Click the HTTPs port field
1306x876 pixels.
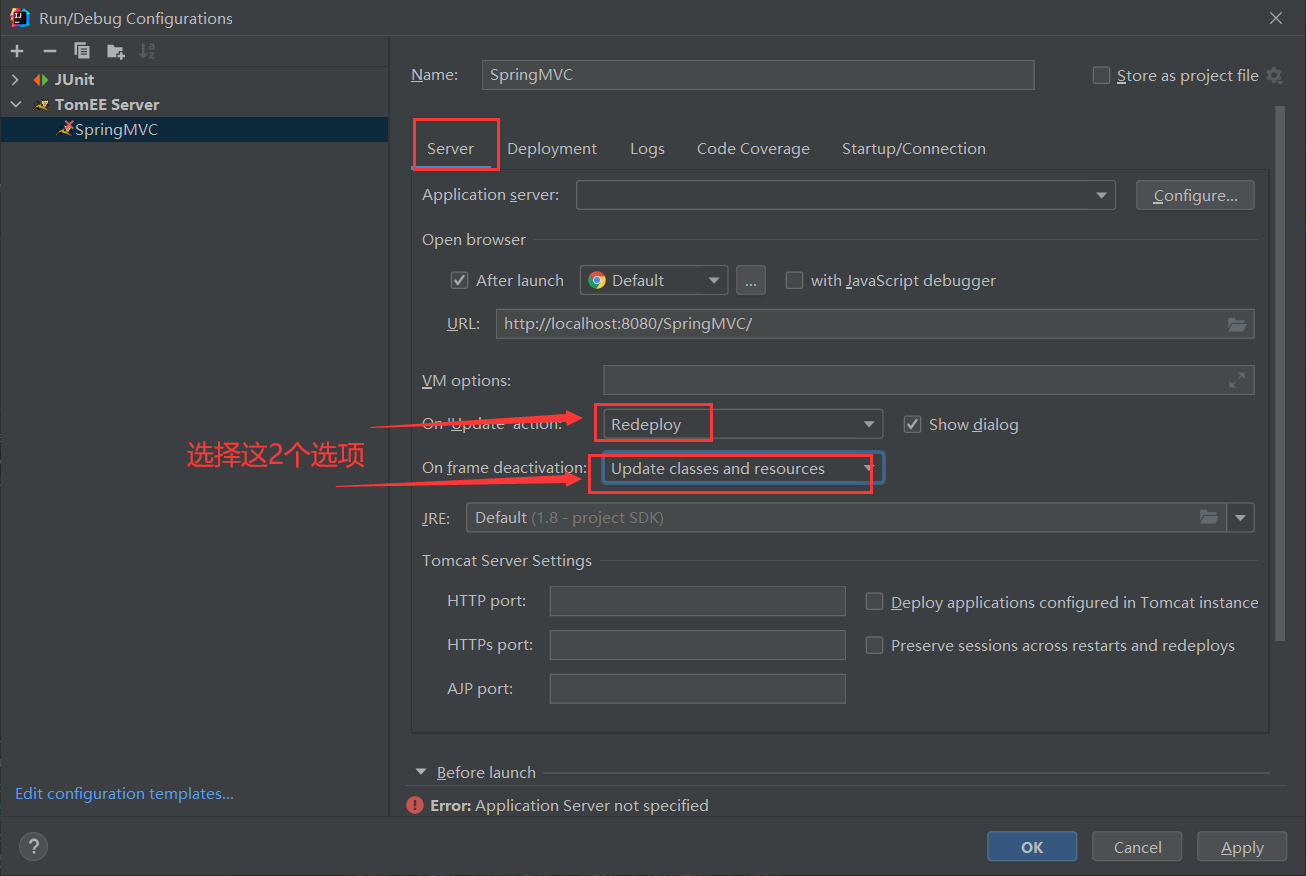coord(697,645)
